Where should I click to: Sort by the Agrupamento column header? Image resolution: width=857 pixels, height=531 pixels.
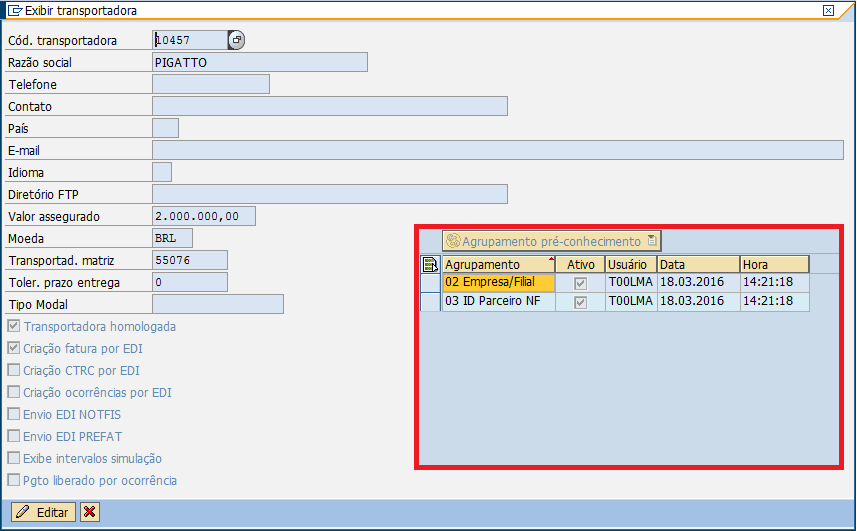(497, 265)
